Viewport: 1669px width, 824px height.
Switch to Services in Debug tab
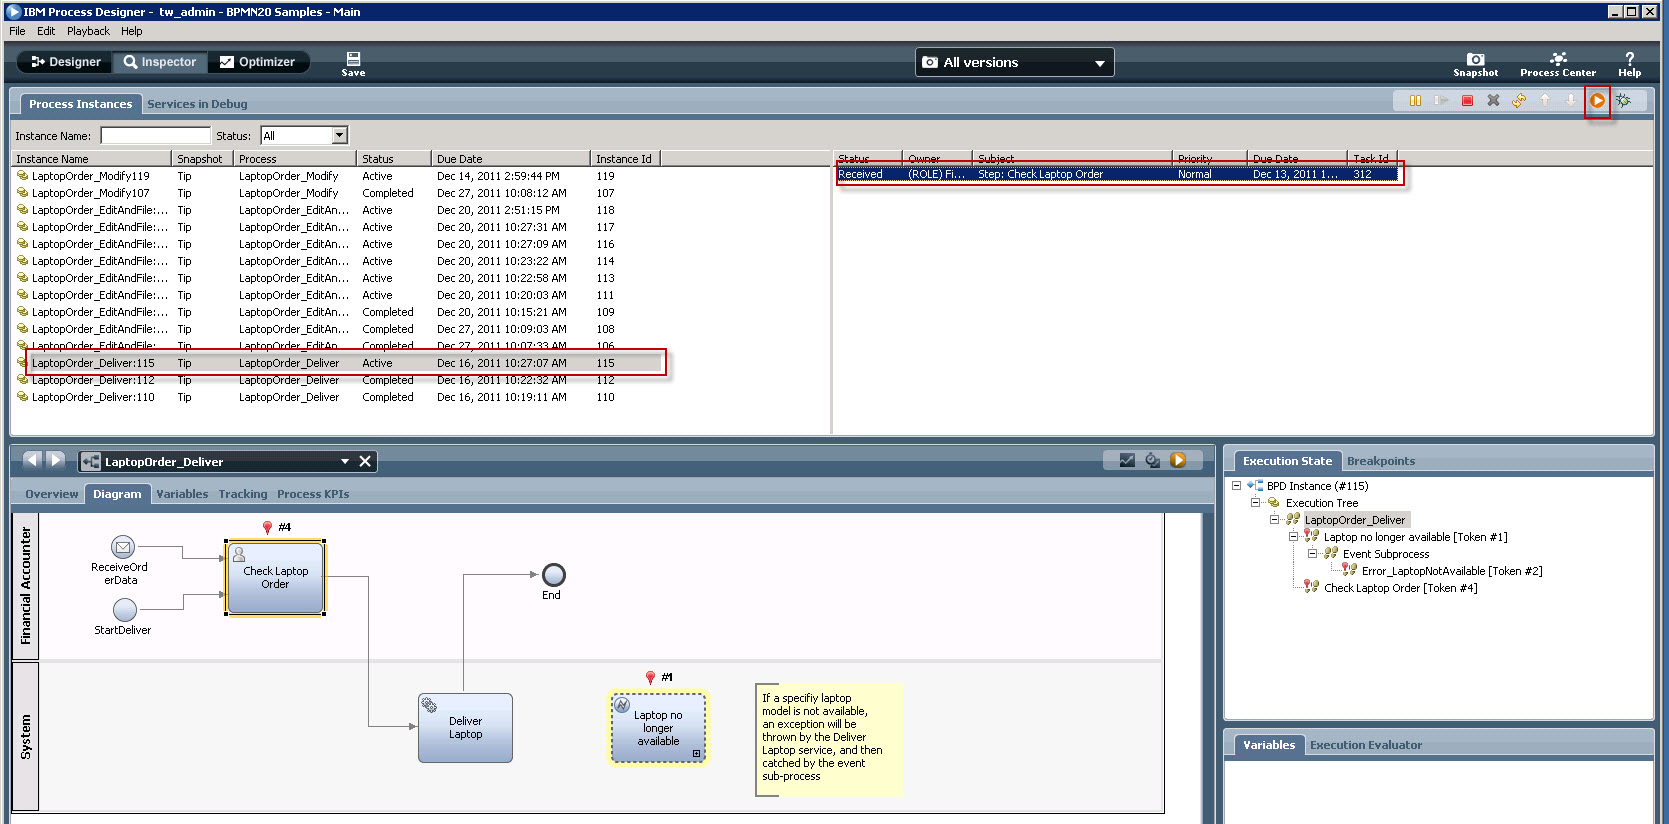(x=197, y=104)
